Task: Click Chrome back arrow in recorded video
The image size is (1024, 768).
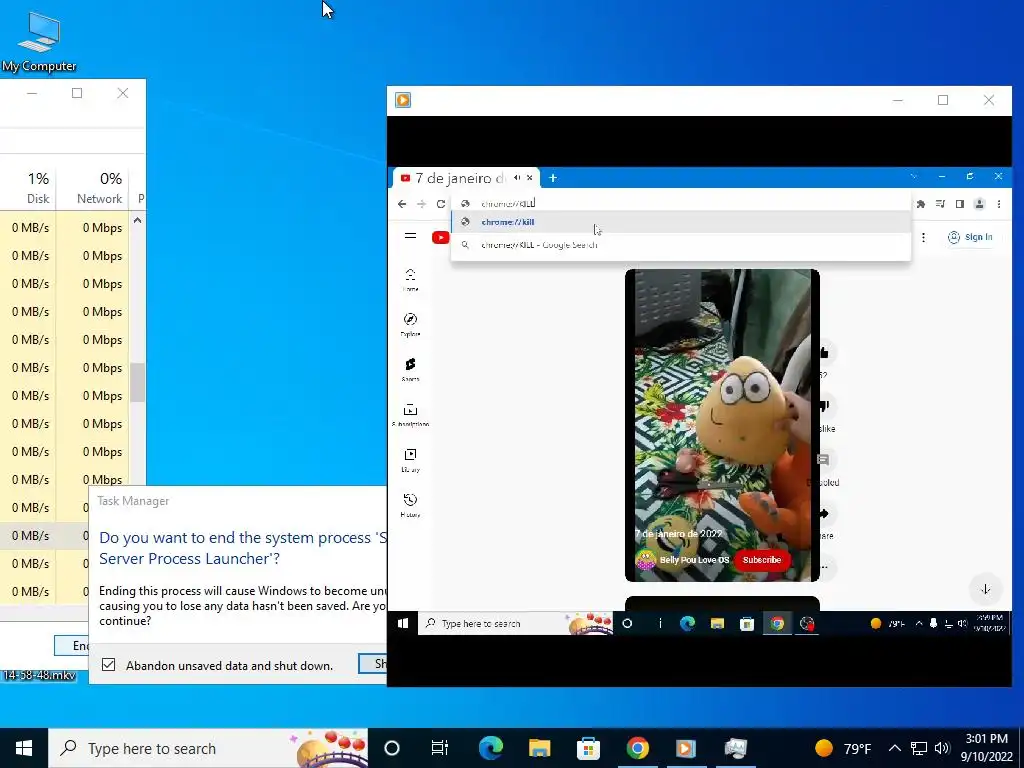Action: coord(402,204)
